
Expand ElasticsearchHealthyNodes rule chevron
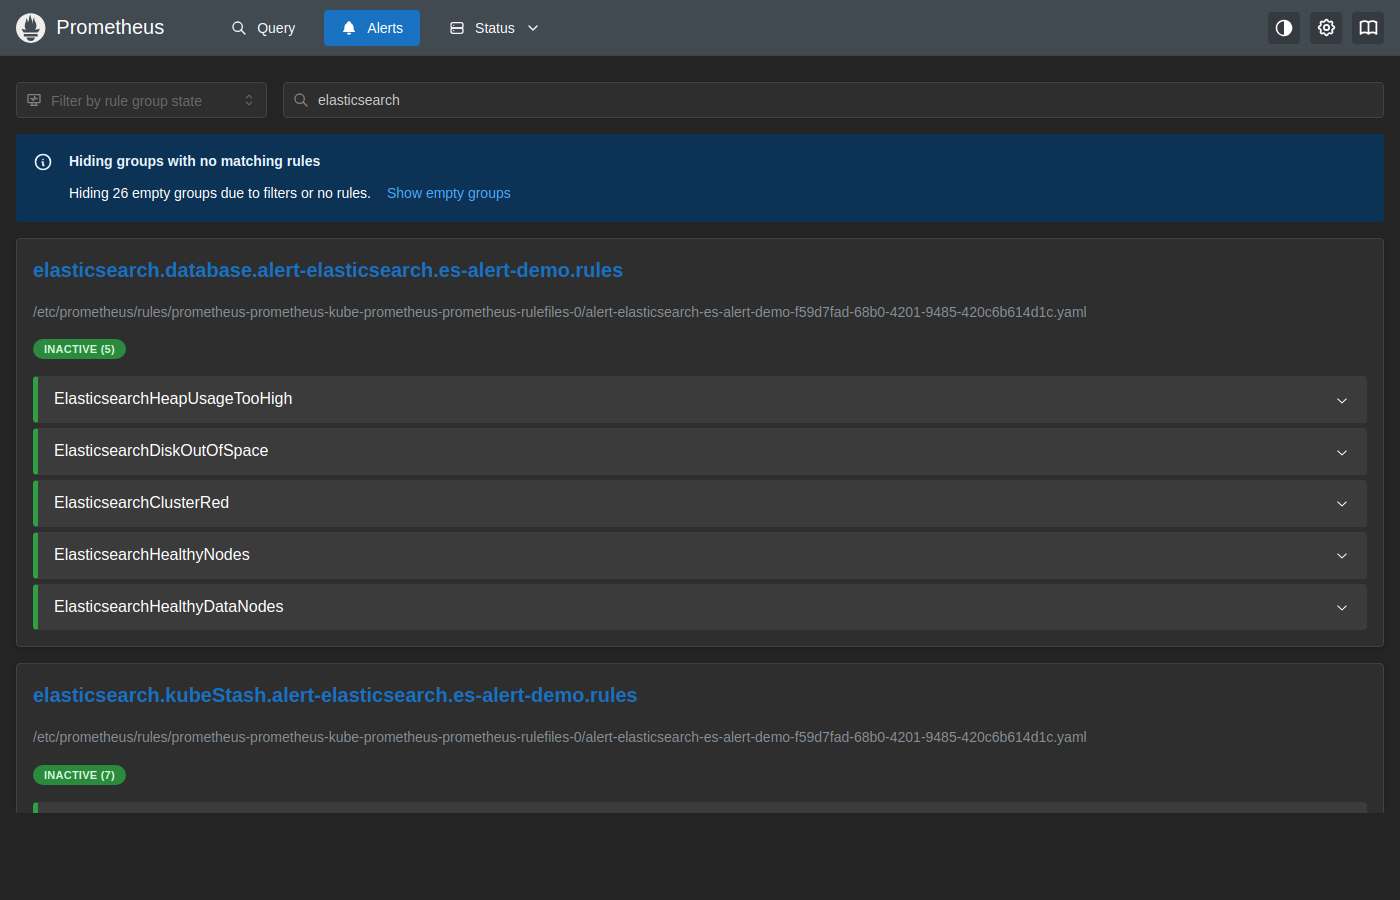click(x=1342, y=556)
